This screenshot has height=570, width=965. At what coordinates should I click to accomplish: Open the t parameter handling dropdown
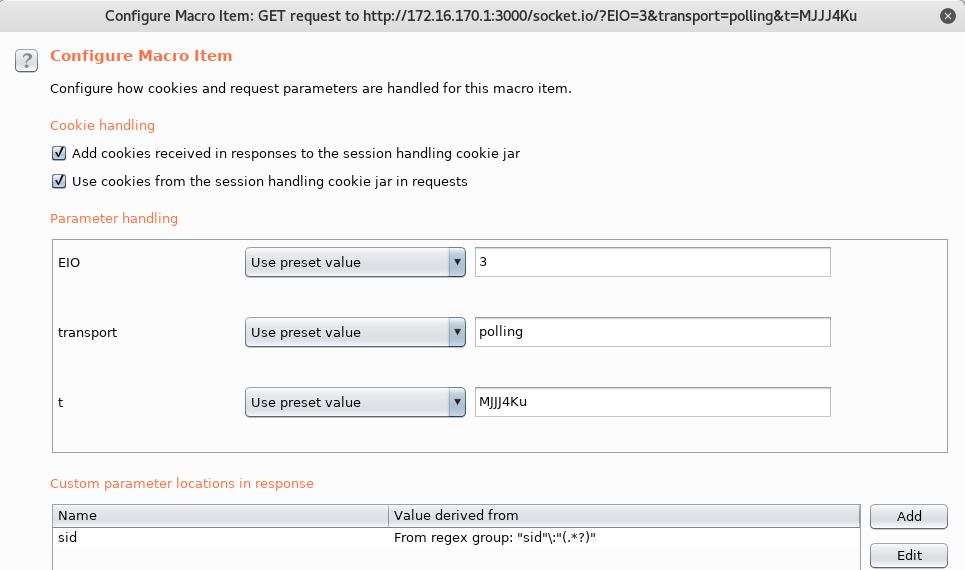pyautogui.click(x=355, y=403)
